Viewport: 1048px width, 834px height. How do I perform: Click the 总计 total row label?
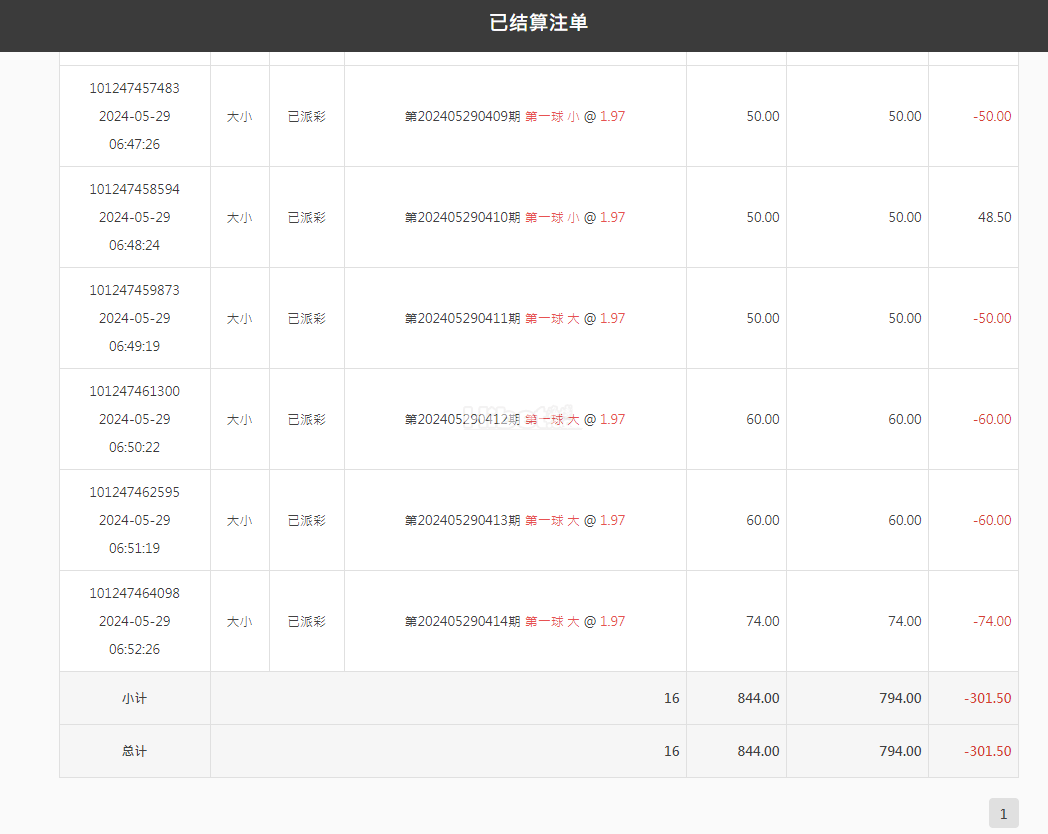tap(134, 751)
